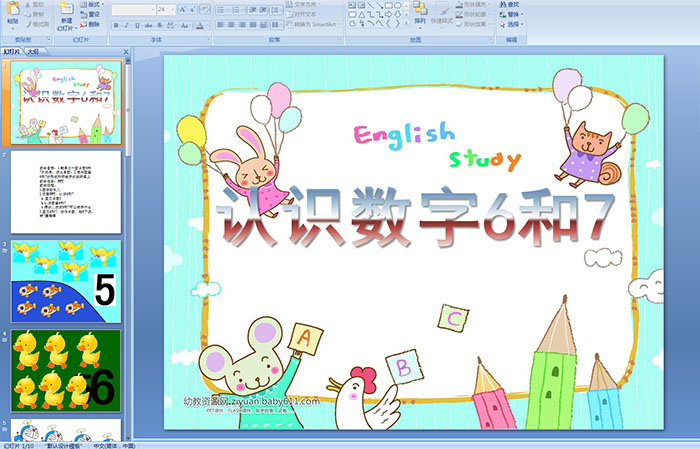This screenshot has height=449, width=700.
Task: Click the Copy icon in clipboard group
Action: click(29, 14)
